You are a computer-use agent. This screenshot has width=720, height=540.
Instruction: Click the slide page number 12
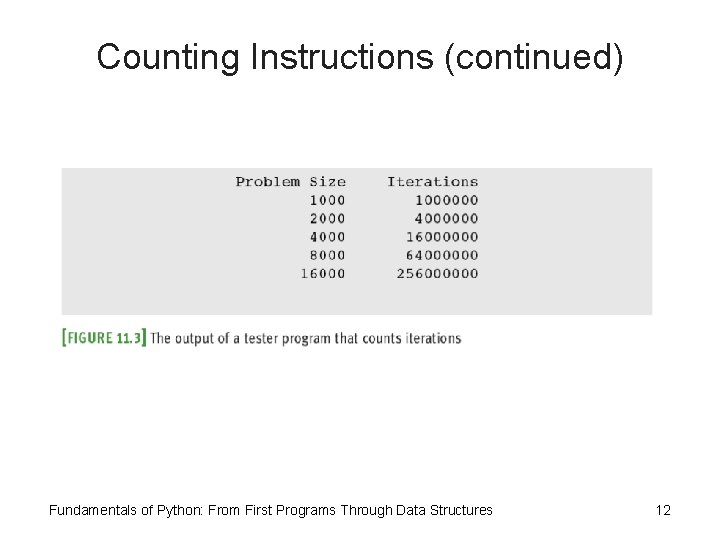pyautogui.click(x=663, y=510)
